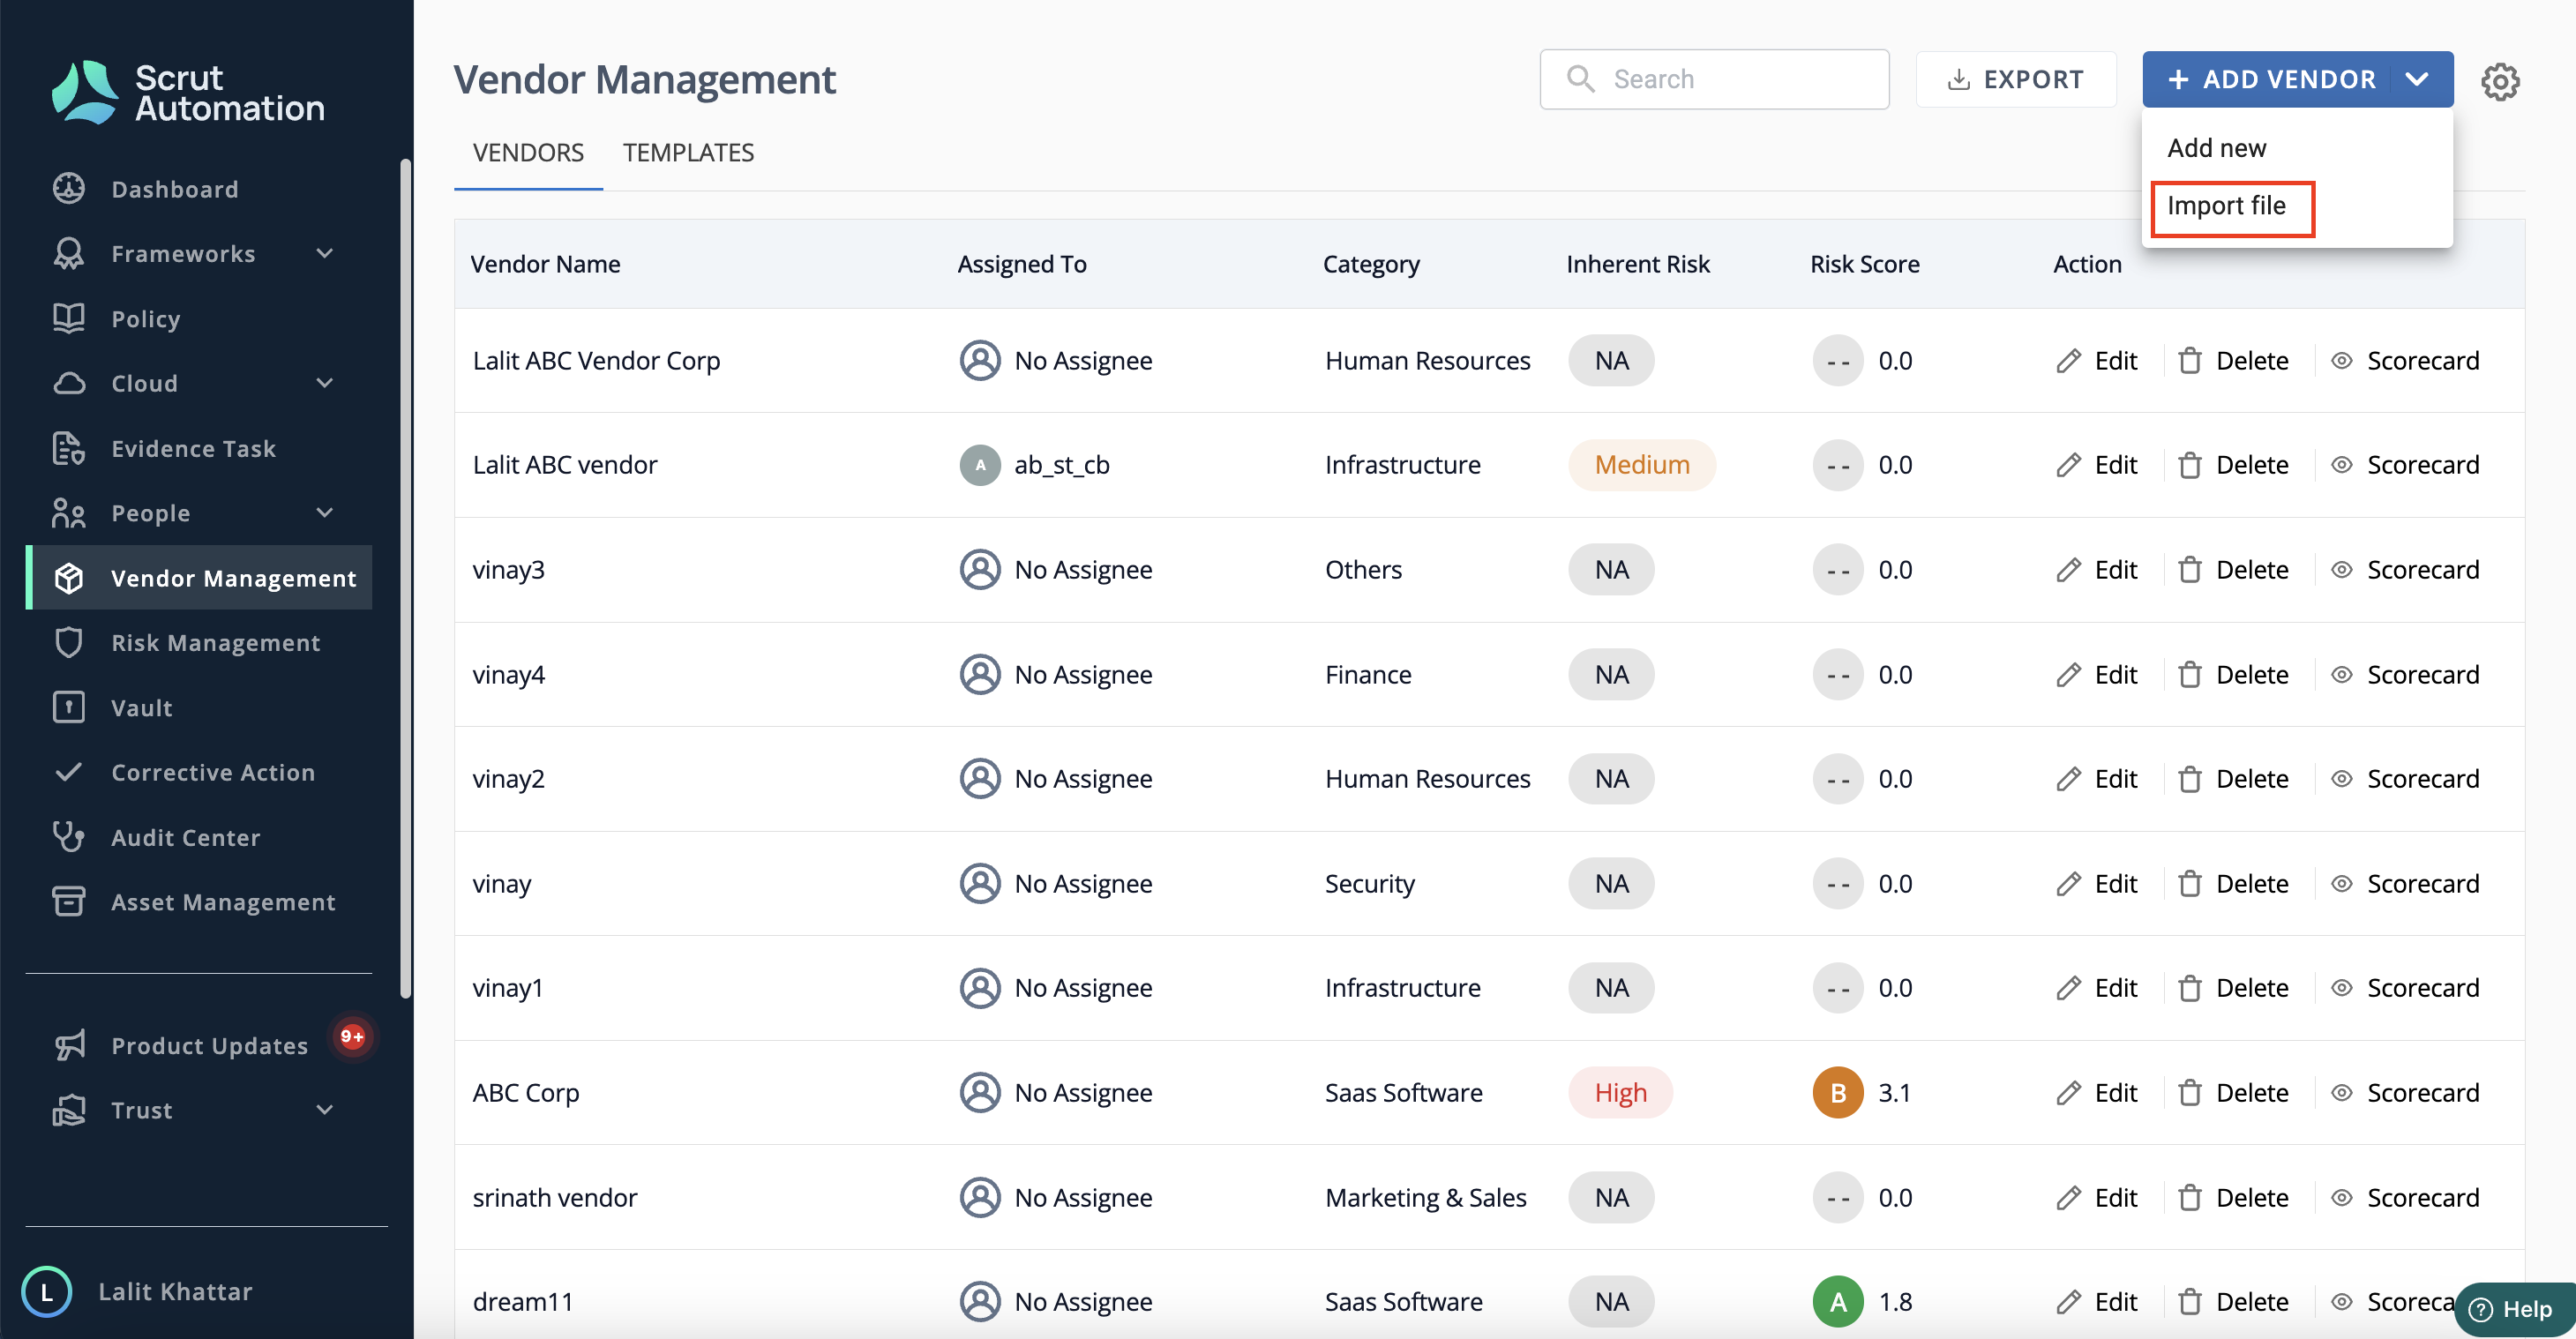Click the Corrective Action checkmark icon
The image size is (2576, 1339).
coord(69,772)
